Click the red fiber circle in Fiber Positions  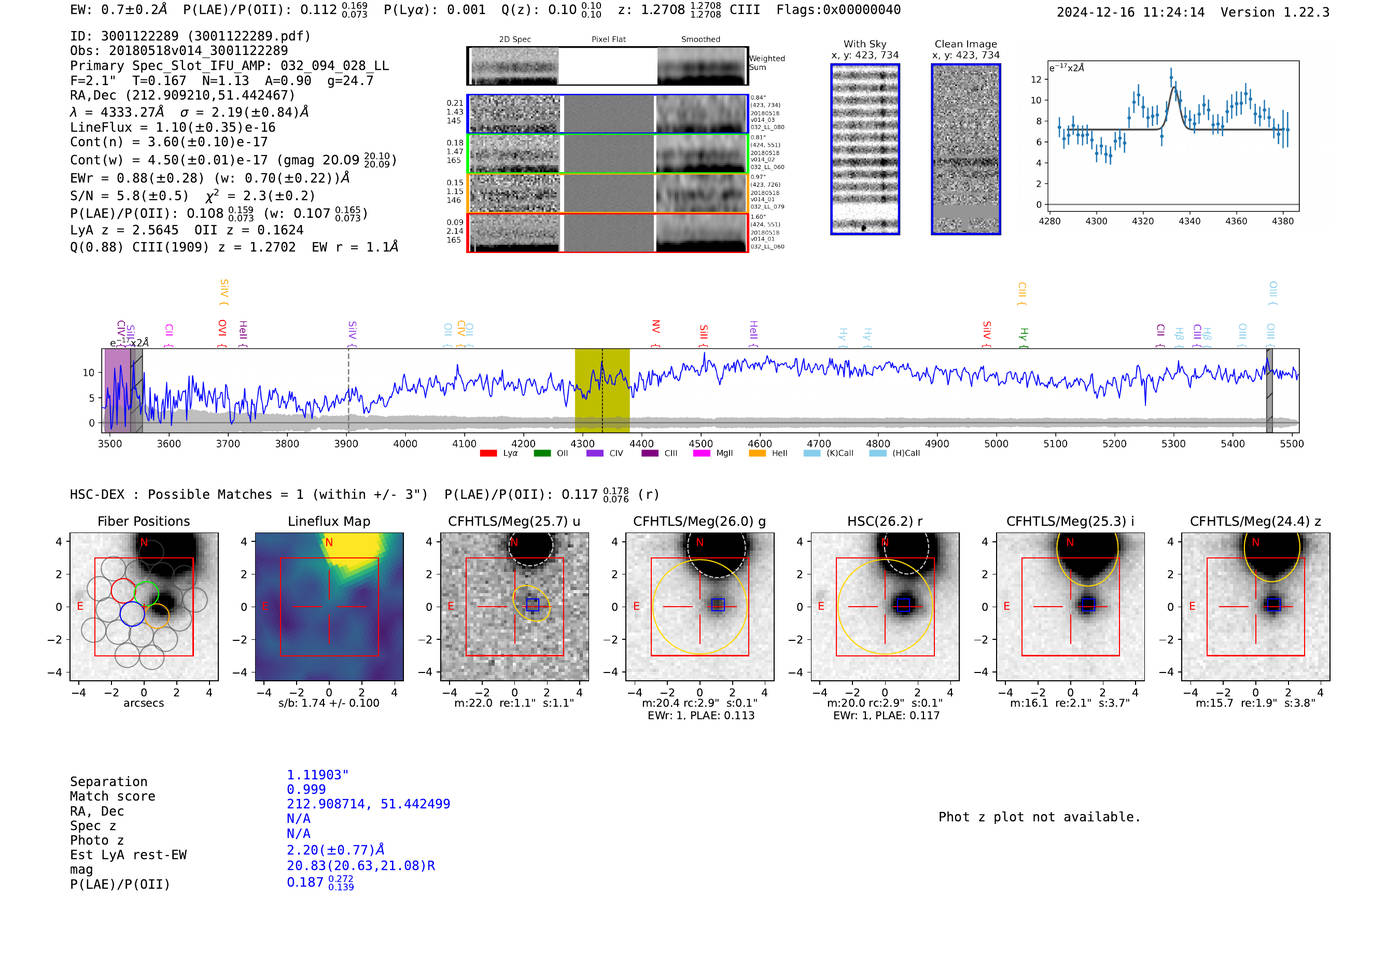click(124, 591)
